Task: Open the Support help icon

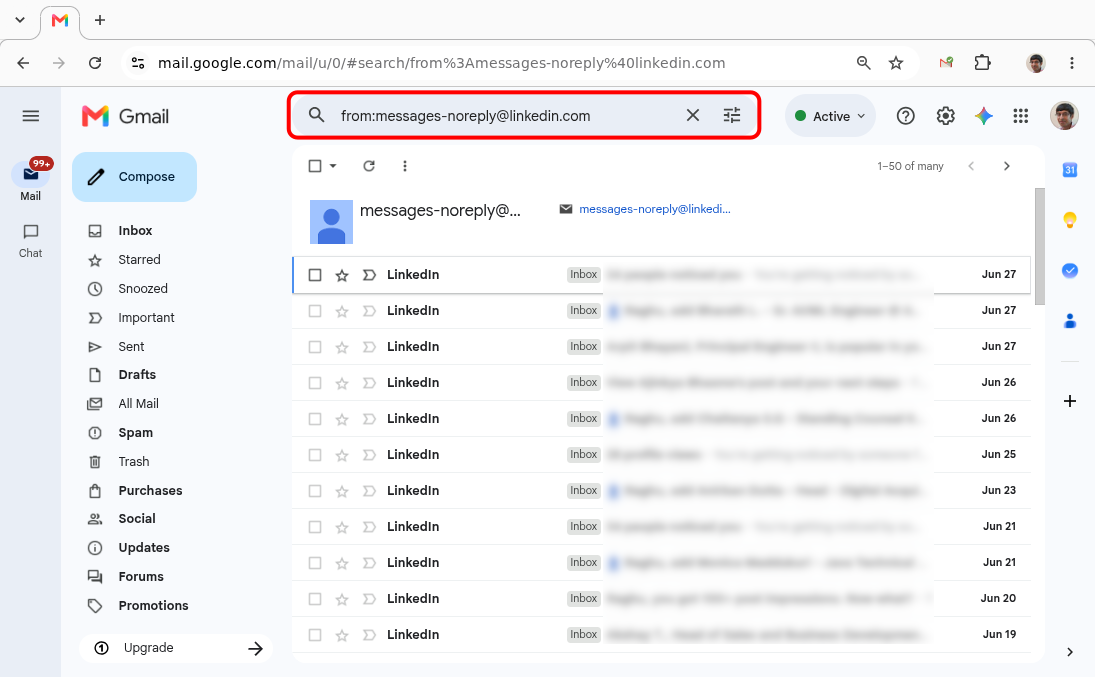Action: click(905, 116)
